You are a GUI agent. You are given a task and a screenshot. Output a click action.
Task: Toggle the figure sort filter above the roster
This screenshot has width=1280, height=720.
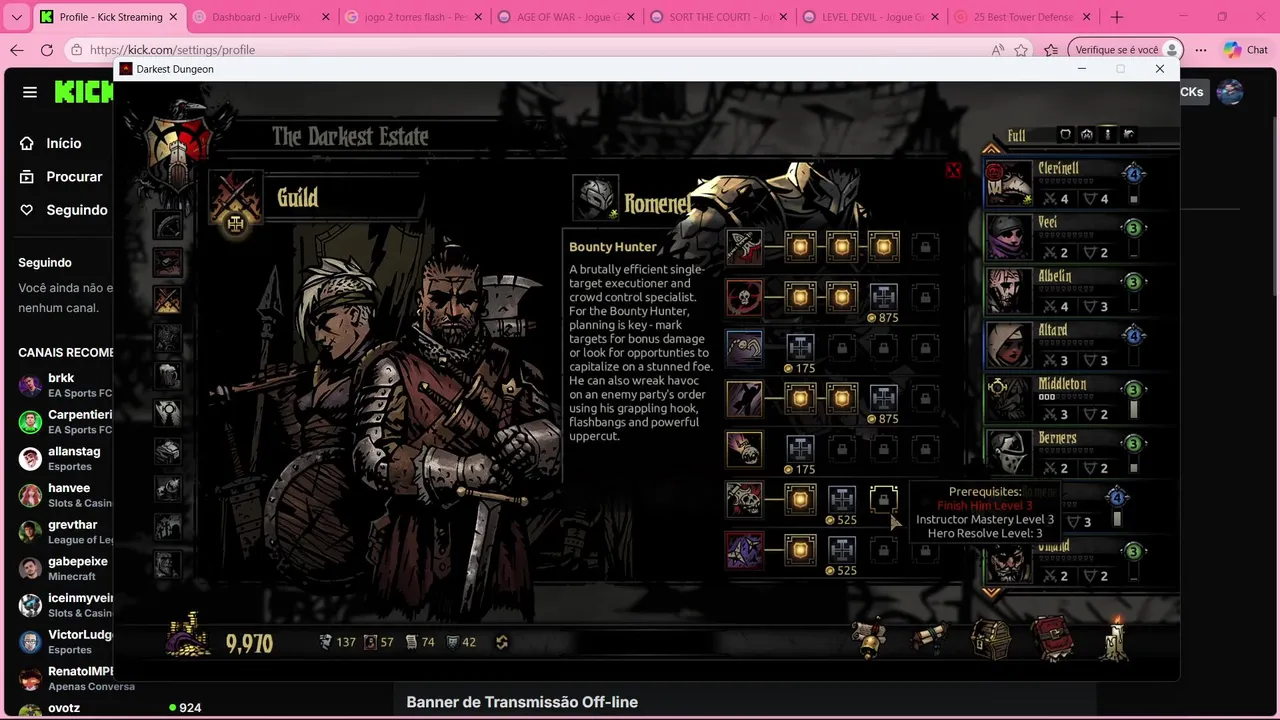1107,134
